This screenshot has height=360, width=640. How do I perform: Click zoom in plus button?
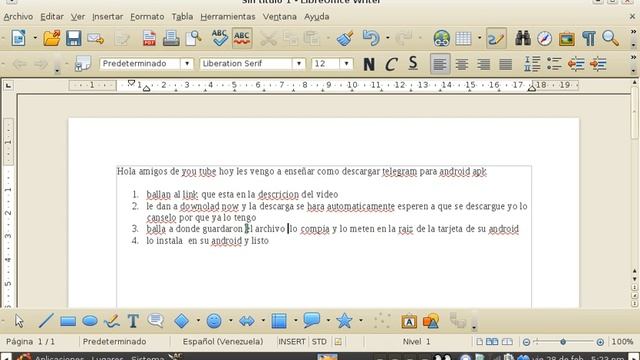[x=600, y=342]
